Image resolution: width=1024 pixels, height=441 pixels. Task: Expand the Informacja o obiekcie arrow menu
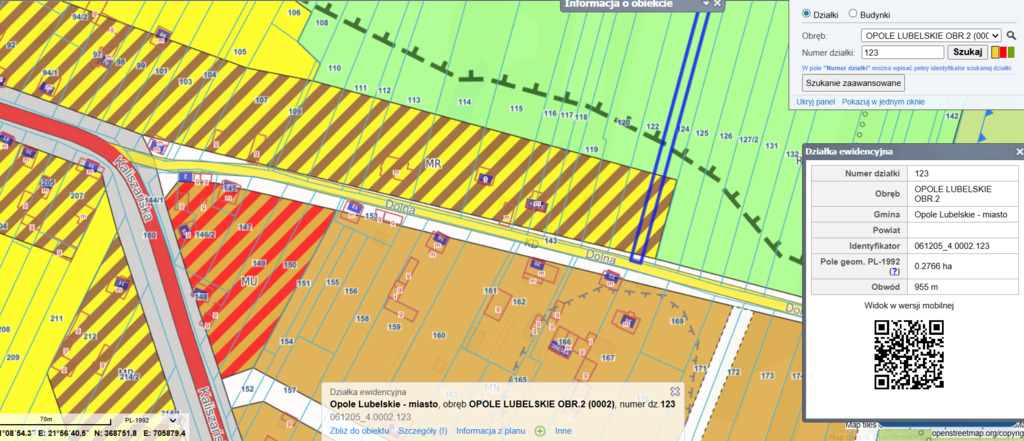tap(706, 4)
